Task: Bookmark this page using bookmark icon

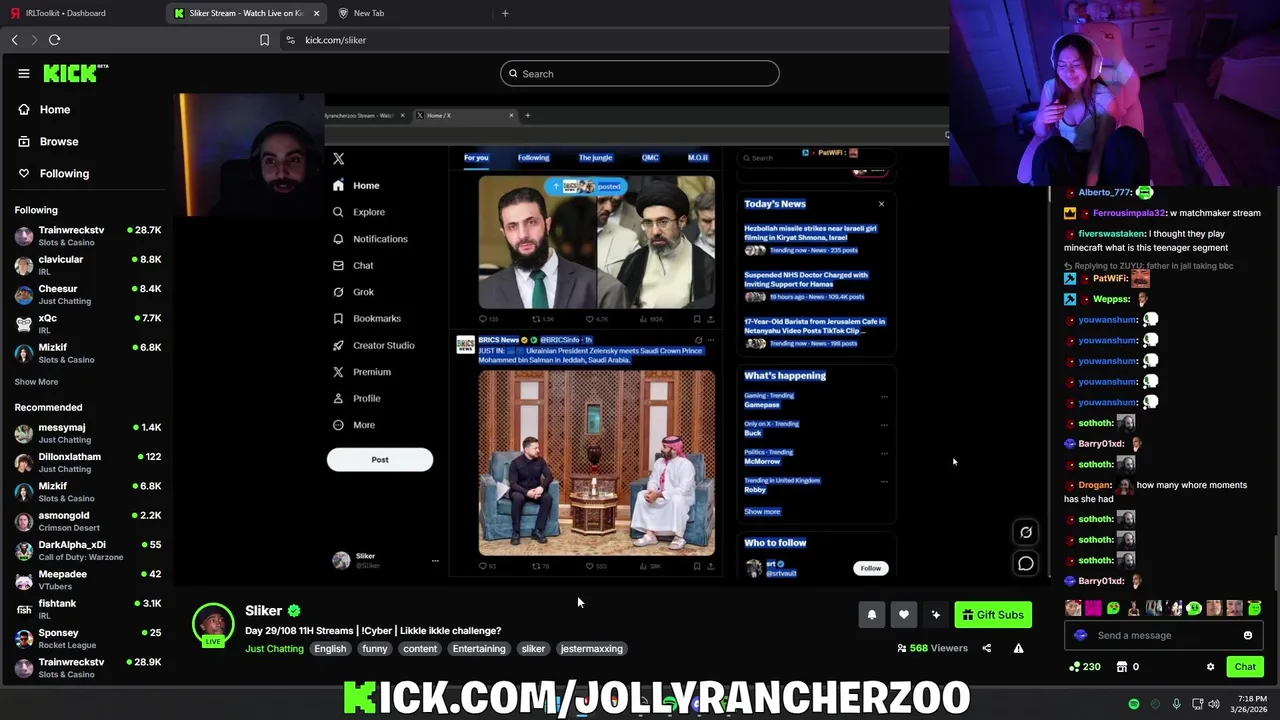Action: (x=265, y=40)
